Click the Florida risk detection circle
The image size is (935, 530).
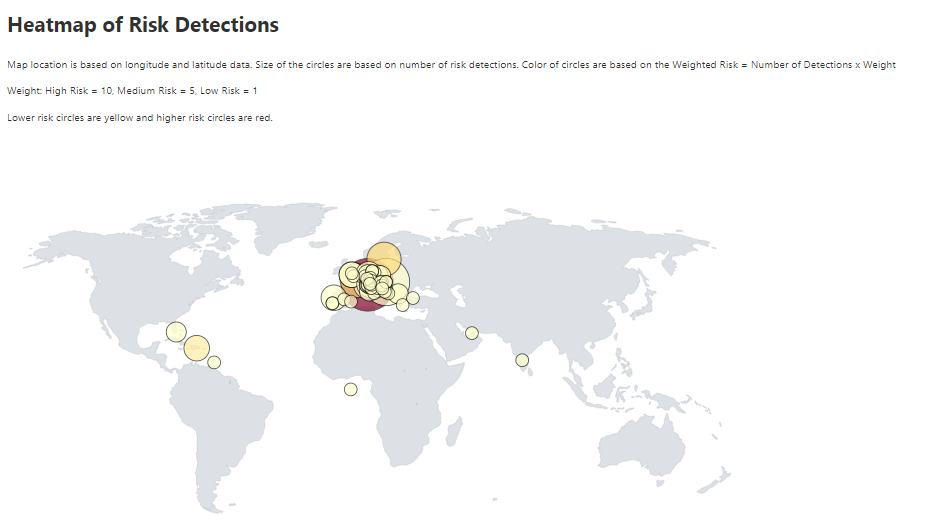176,331
